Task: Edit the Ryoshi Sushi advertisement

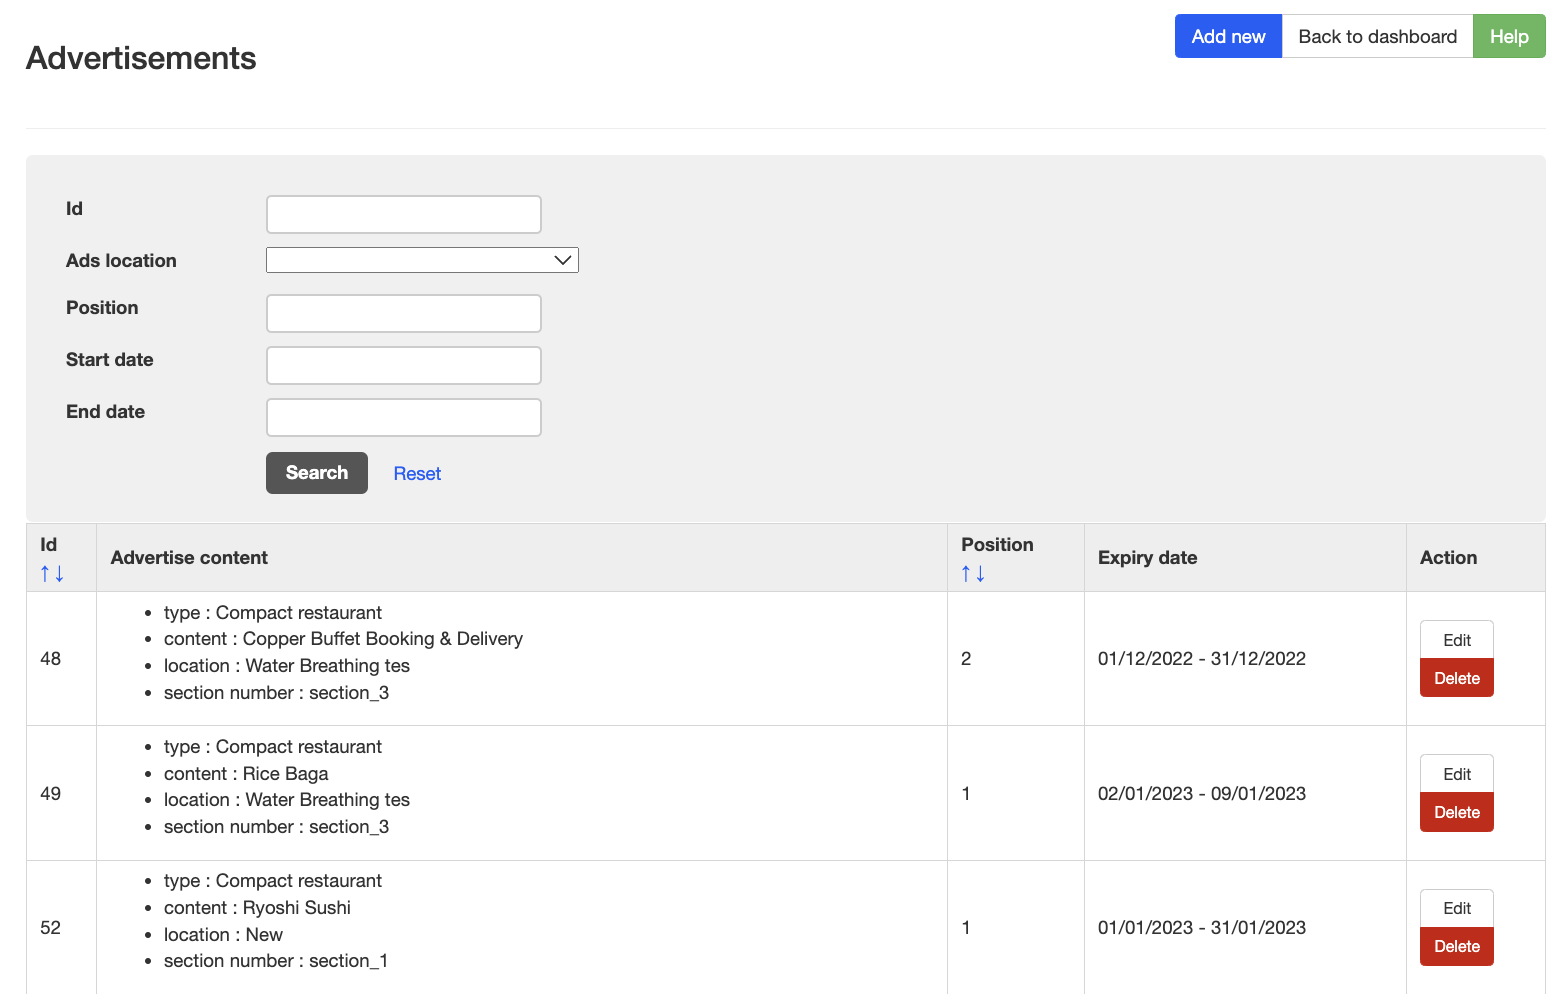Action: (1456, 908)
